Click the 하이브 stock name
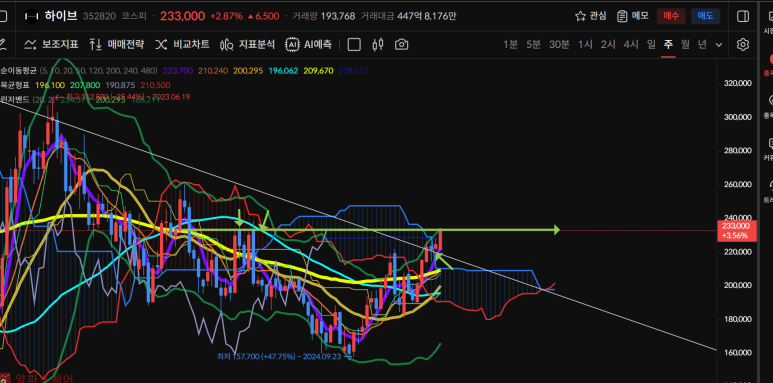The image size is (773, 383). coord(61,16)
